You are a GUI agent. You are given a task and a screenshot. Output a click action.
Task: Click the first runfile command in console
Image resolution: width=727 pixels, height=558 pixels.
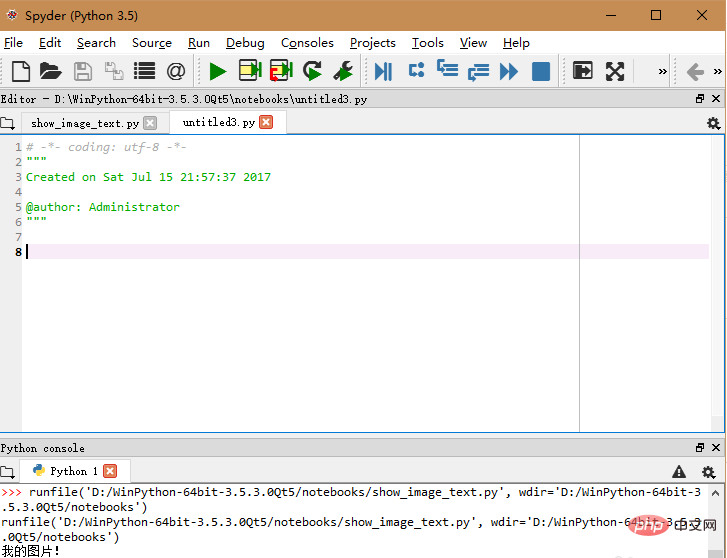351,499
